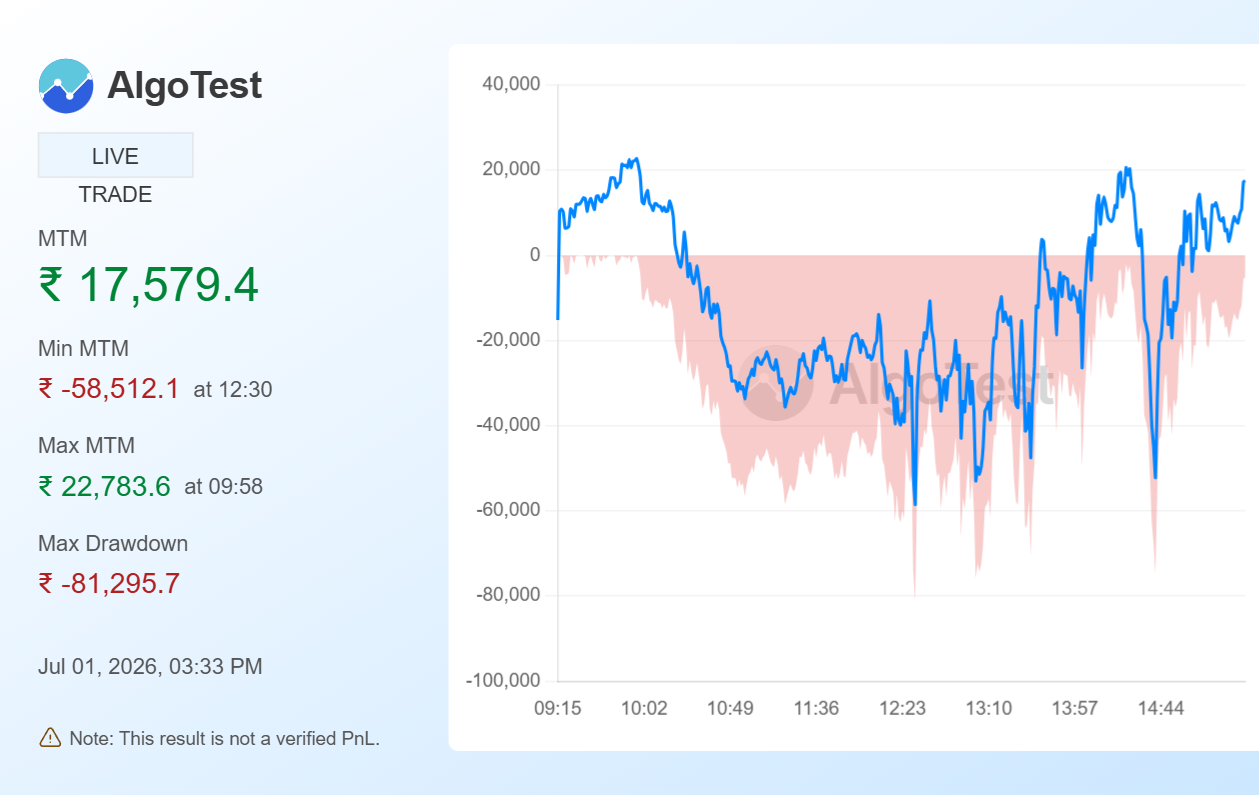The image size is (1259, 795).
Task: Click the 14:44 x-axis time label
Action: [x=1161, y=709]
